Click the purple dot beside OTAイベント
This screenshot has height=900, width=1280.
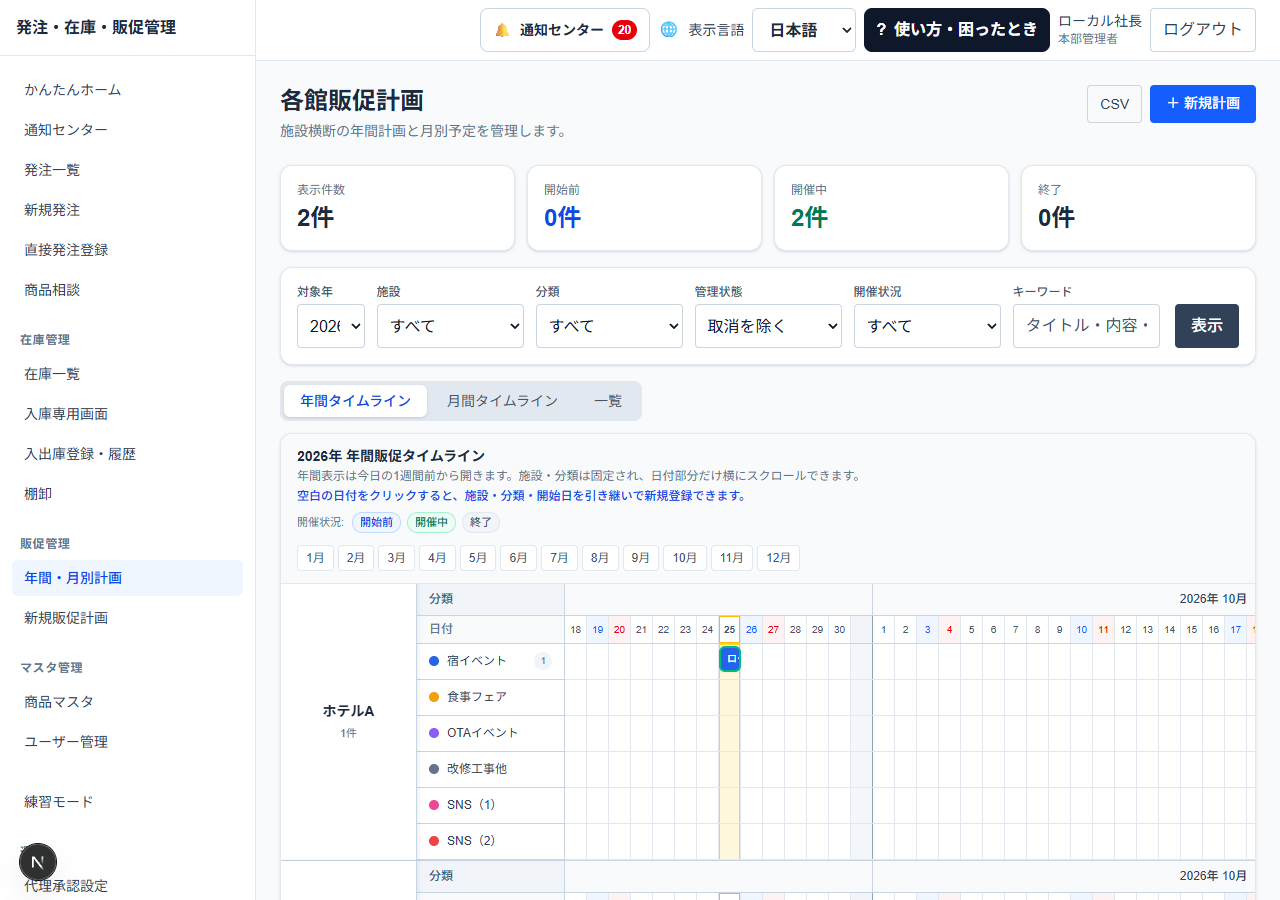point(434,733)
